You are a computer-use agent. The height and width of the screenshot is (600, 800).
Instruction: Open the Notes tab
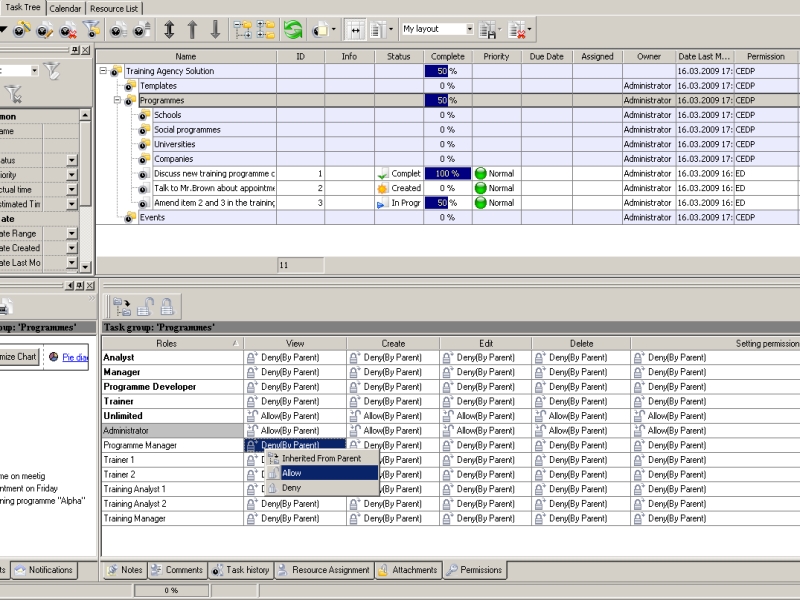click(x=125, y=570)
